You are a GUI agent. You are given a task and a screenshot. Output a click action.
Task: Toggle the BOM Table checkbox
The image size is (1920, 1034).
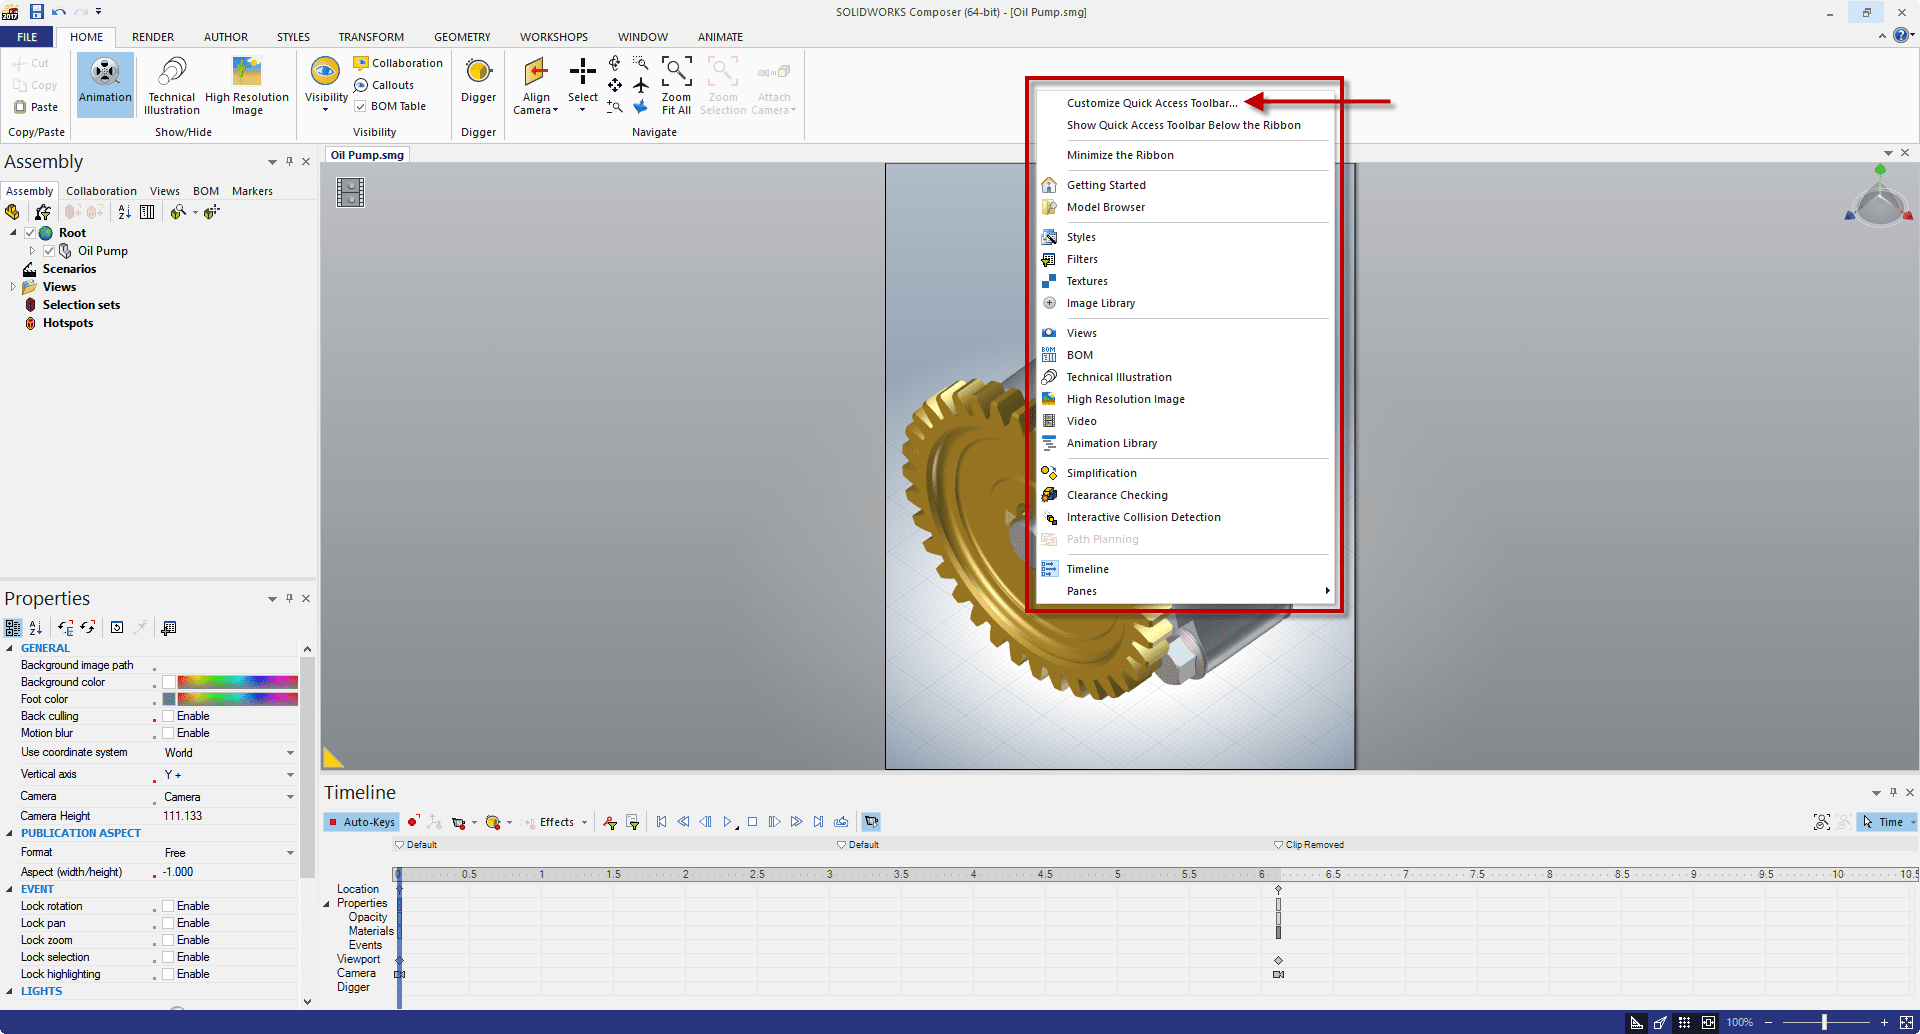click(360, 106)
